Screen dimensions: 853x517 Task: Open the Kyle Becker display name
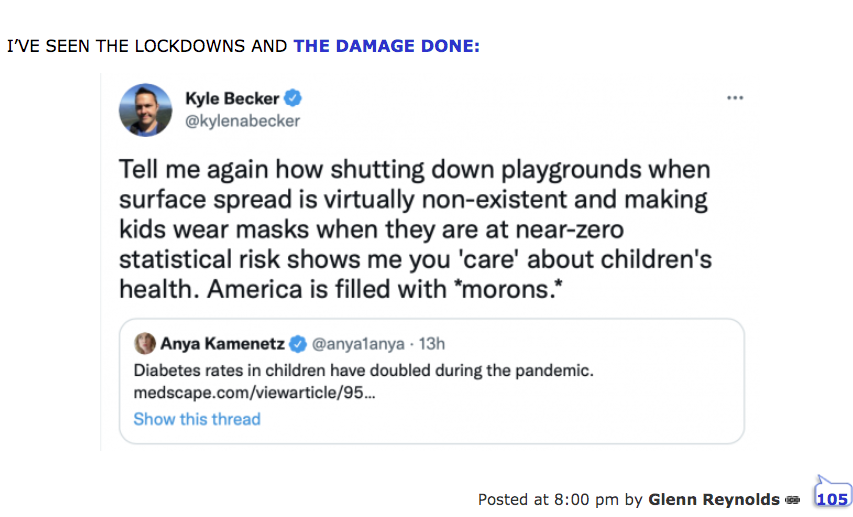[x=232, y=98]
